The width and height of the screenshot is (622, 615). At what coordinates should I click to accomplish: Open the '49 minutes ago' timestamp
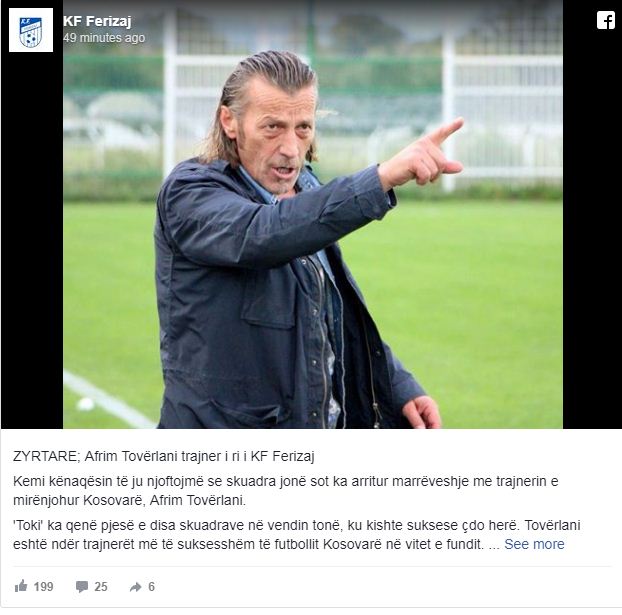104,38
